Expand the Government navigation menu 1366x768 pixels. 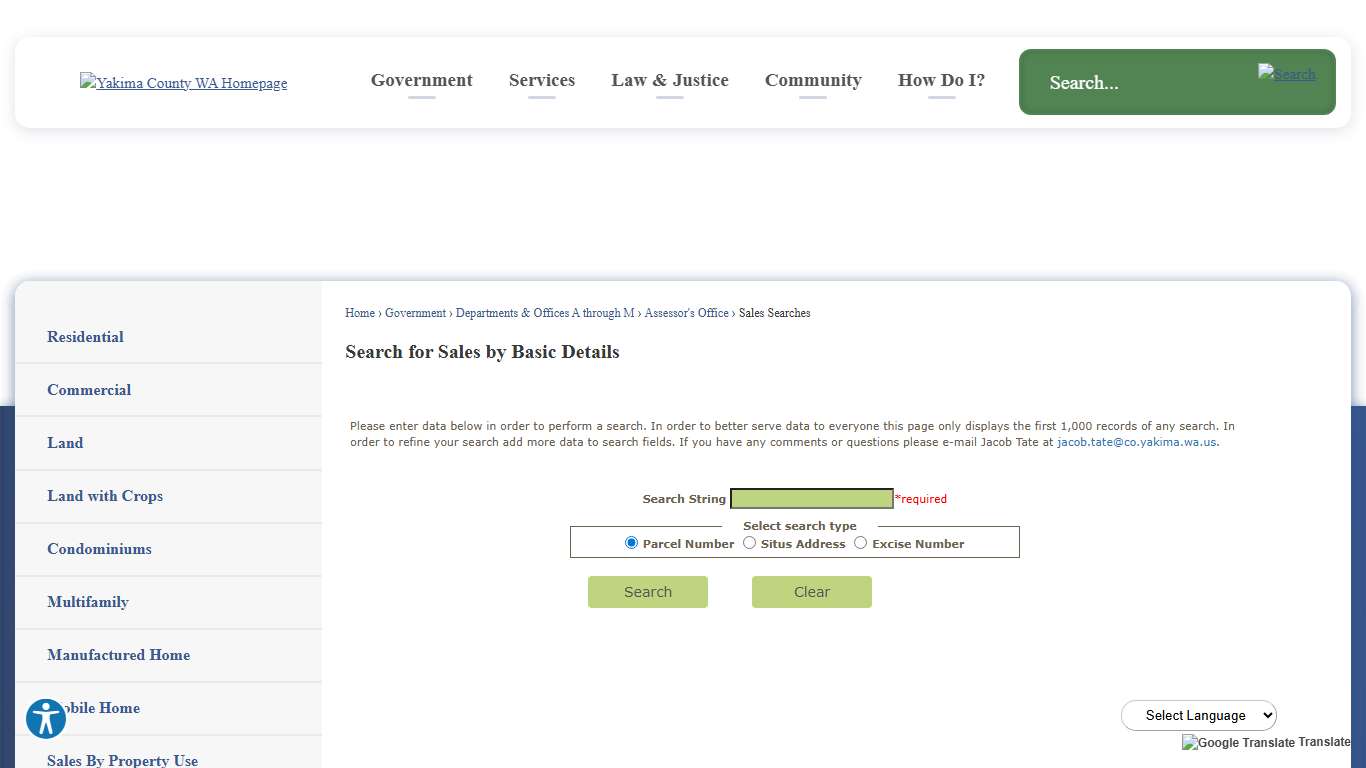(421, 80)
